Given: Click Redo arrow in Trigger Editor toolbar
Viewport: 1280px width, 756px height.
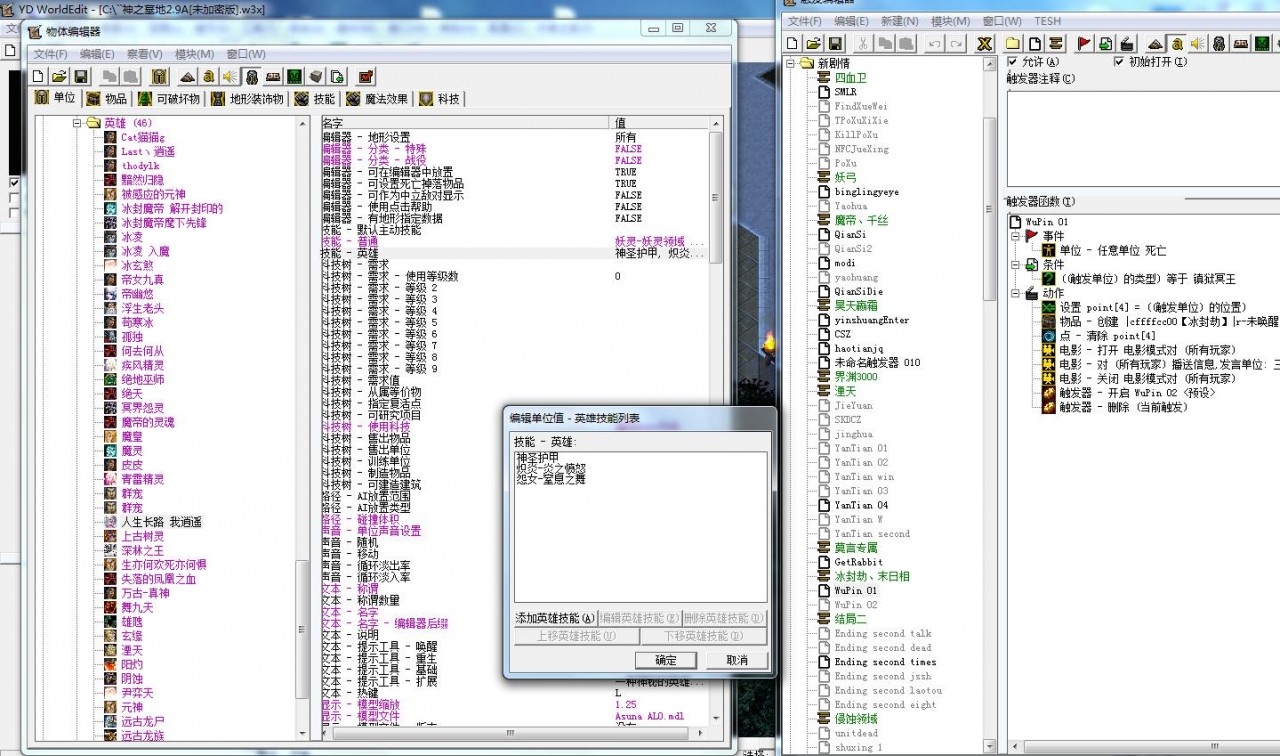Looking at the screenshot, I should (956, 44).
